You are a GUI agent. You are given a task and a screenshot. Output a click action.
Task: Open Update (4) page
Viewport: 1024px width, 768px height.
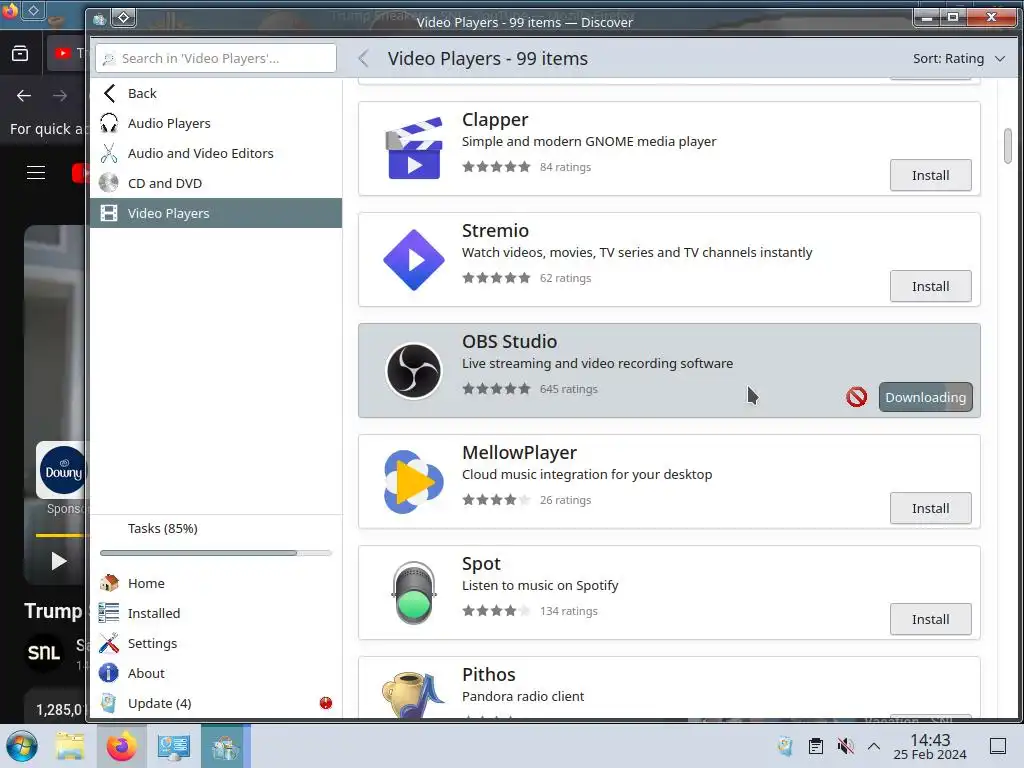pos(216,703)
